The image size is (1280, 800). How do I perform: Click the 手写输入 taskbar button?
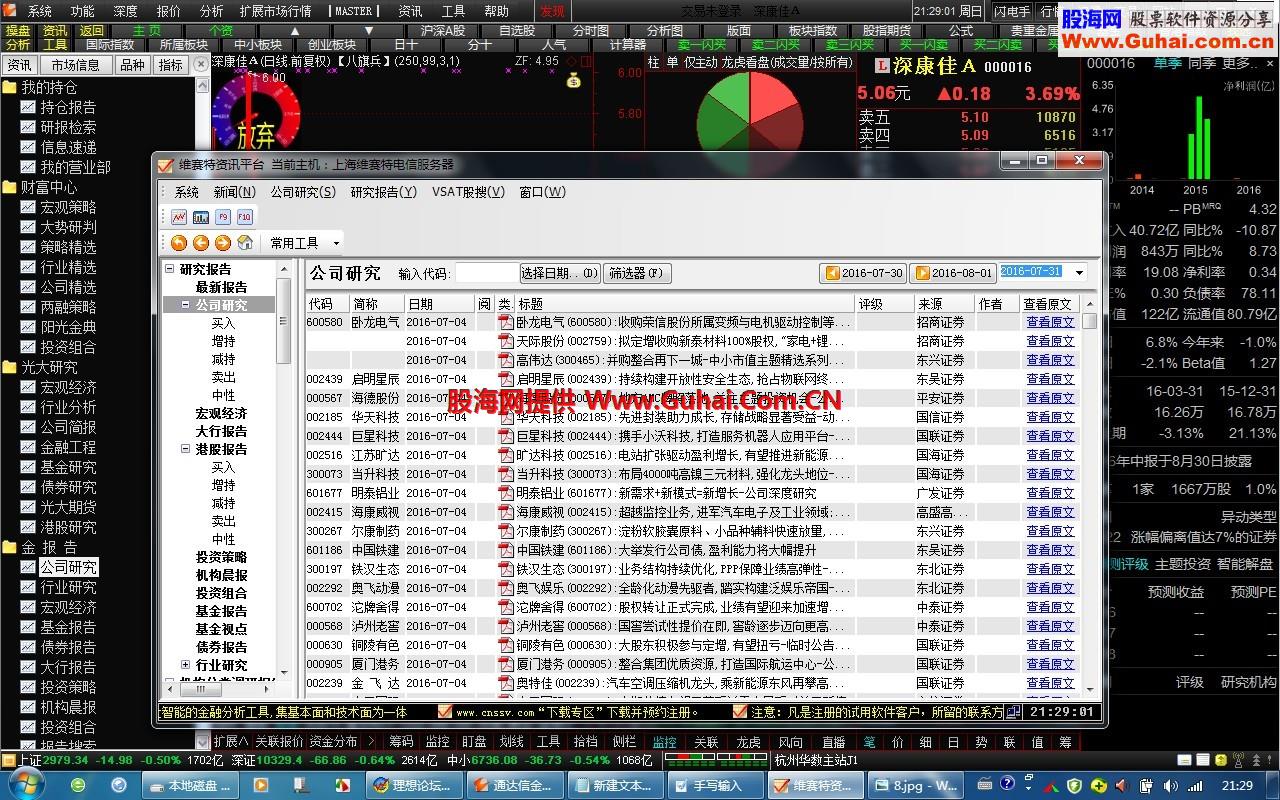tap(716, 786)
